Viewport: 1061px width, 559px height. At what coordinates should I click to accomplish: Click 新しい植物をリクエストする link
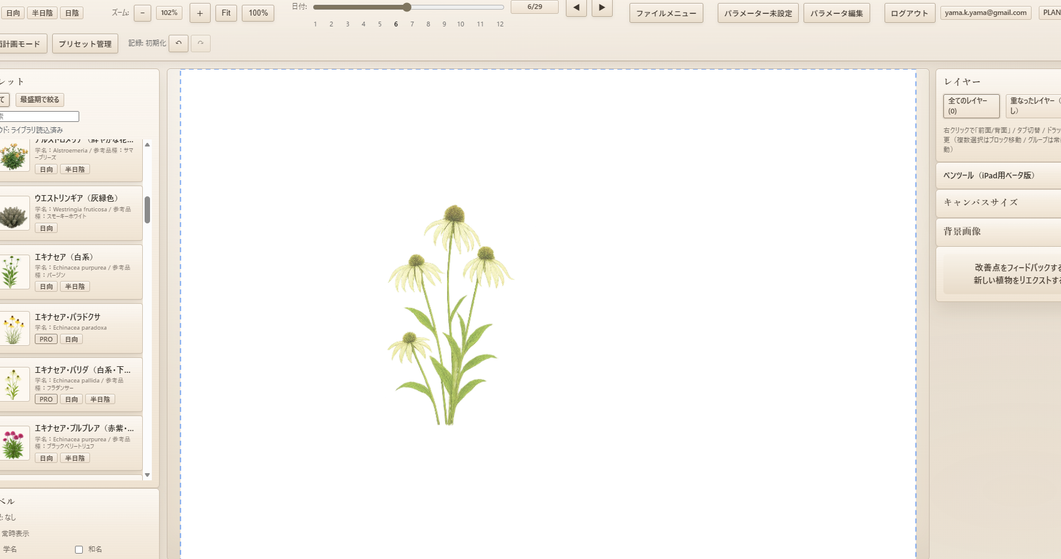click(x=1017, y=280)
